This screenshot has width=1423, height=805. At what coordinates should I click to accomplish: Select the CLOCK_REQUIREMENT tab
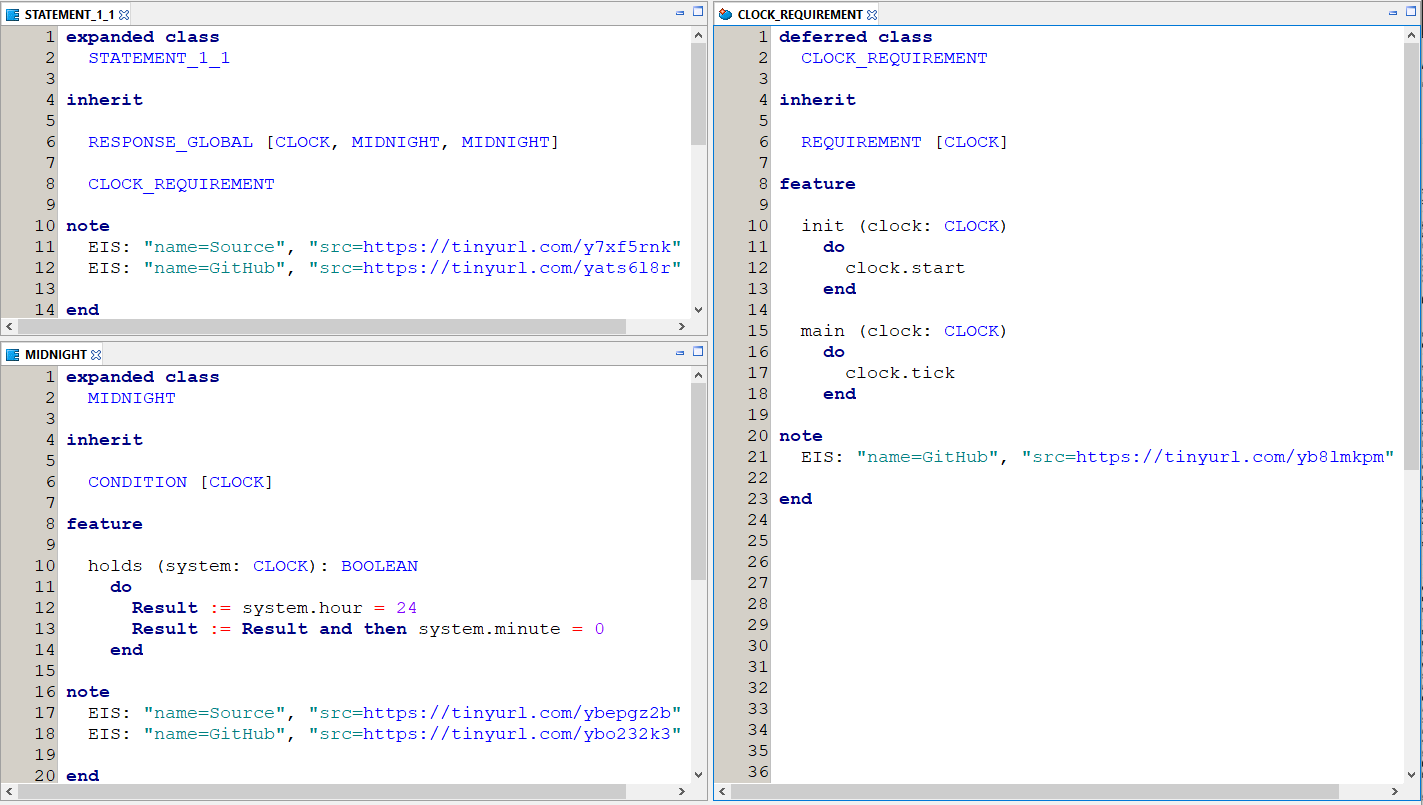click(x=800, y=15)
